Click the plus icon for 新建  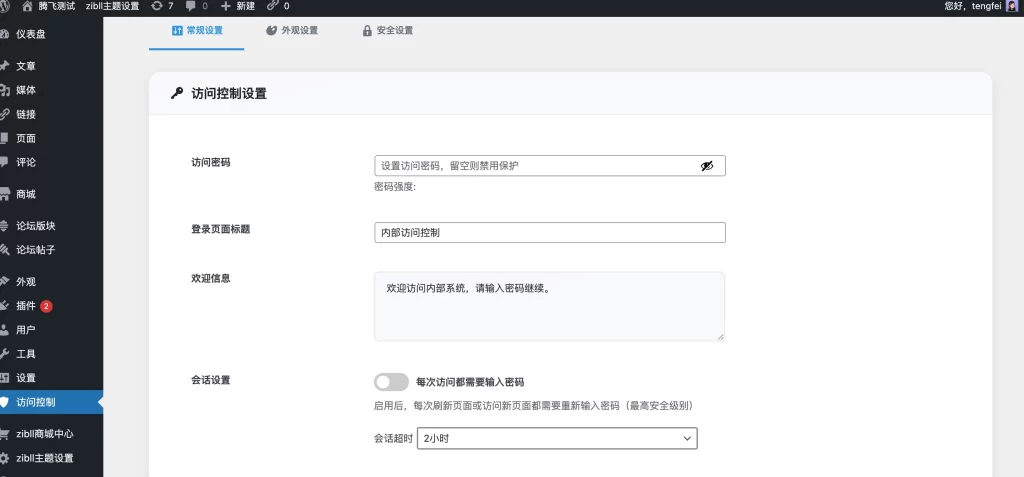click(x=225, y=6)
